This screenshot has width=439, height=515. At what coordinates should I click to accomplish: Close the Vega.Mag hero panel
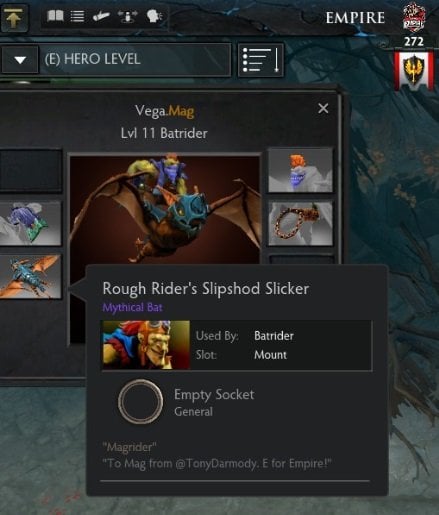click(323, 108)
